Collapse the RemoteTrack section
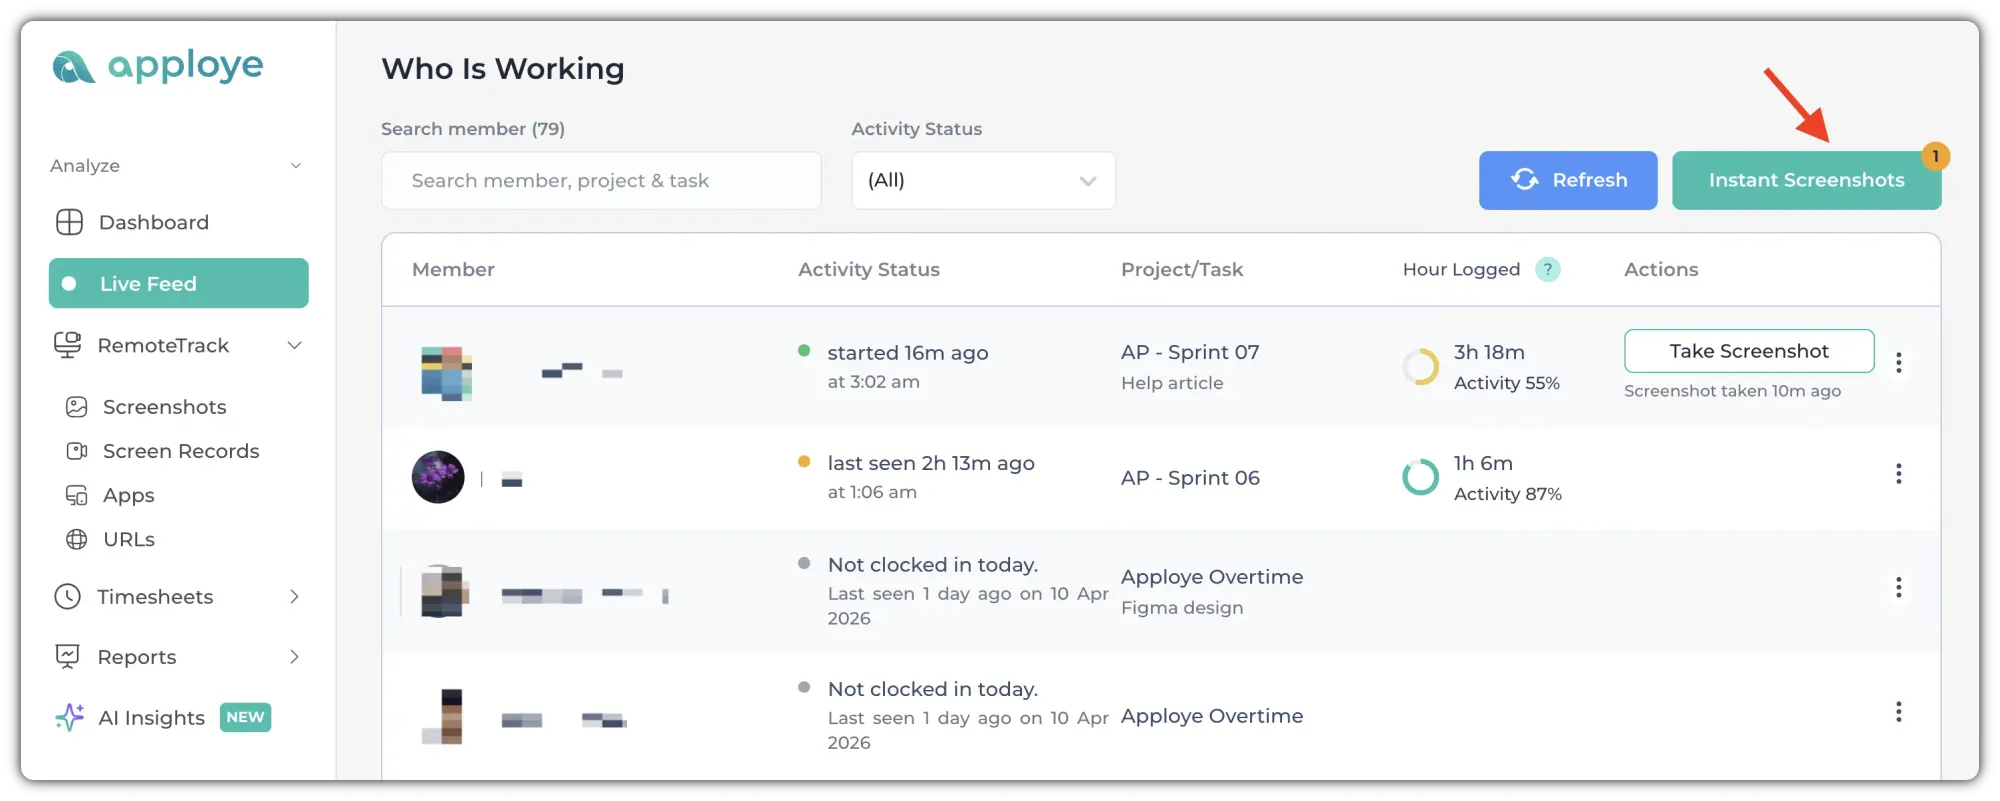2000x801 pixels. click(x=294, y=346)
